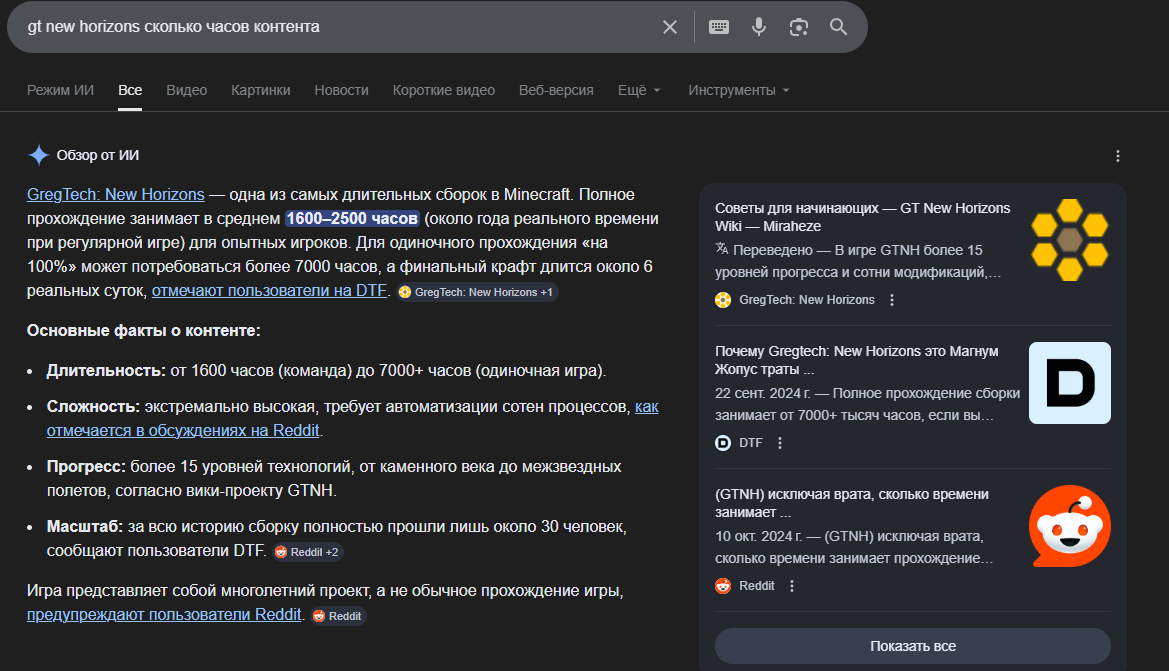Viewport: 1169px width, 671px height.
Task: Open Google Lens image search icon
Action: click(798, 27)
